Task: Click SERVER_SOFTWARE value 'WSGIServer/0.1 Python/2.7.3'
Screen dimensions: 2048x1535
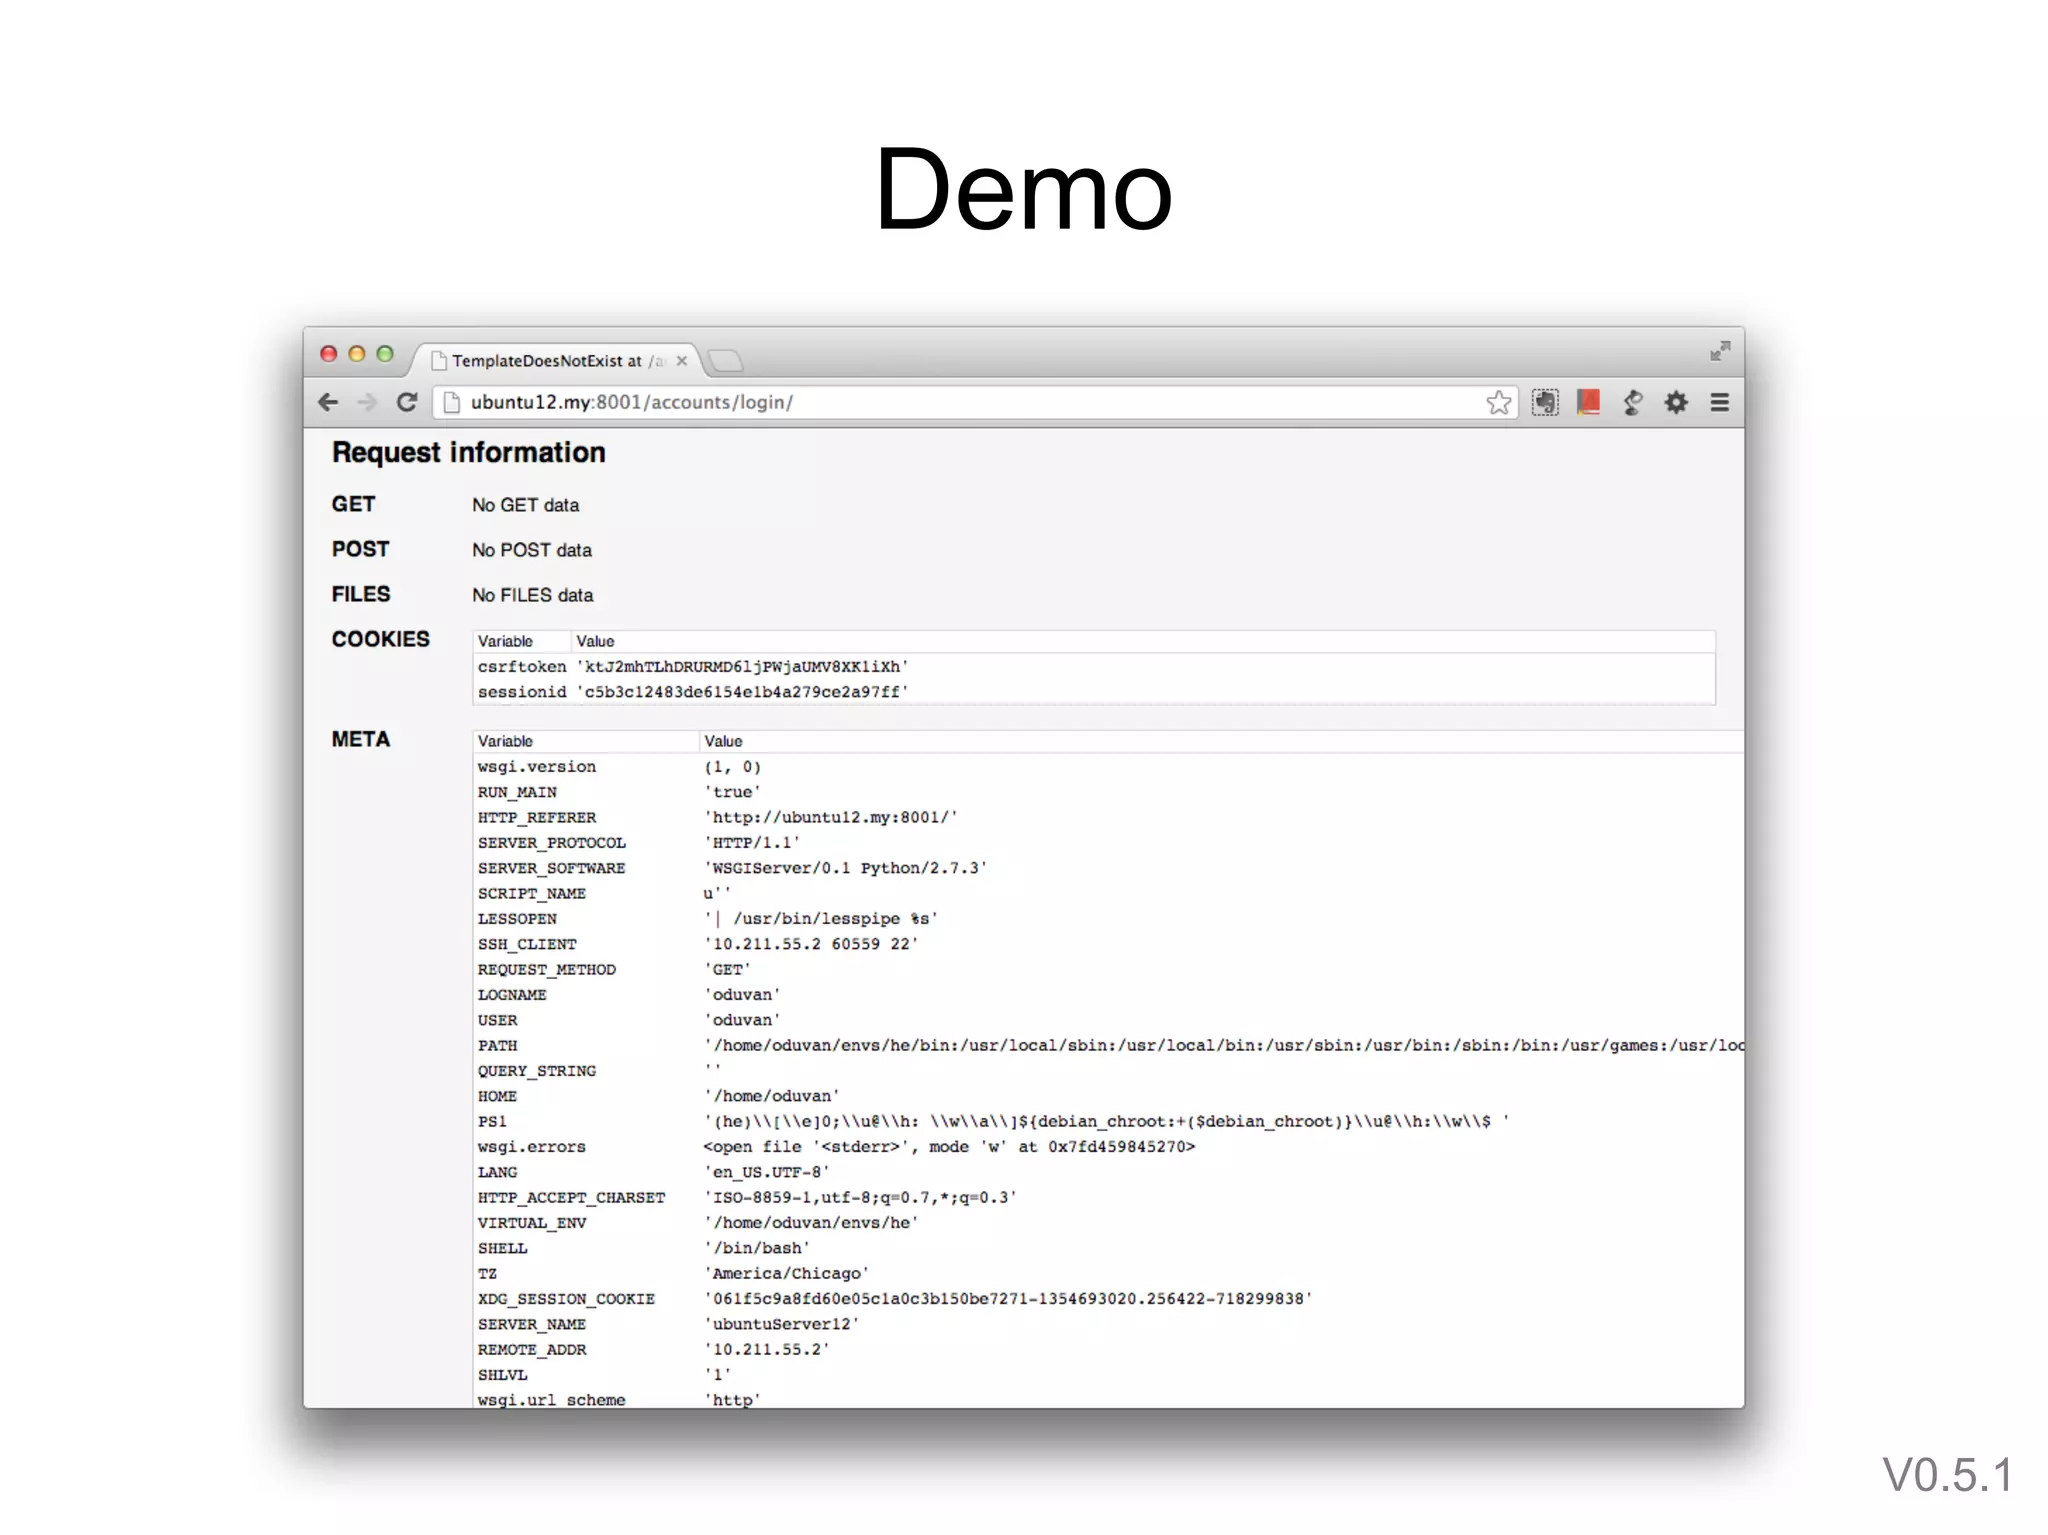Action: [846, 868]
